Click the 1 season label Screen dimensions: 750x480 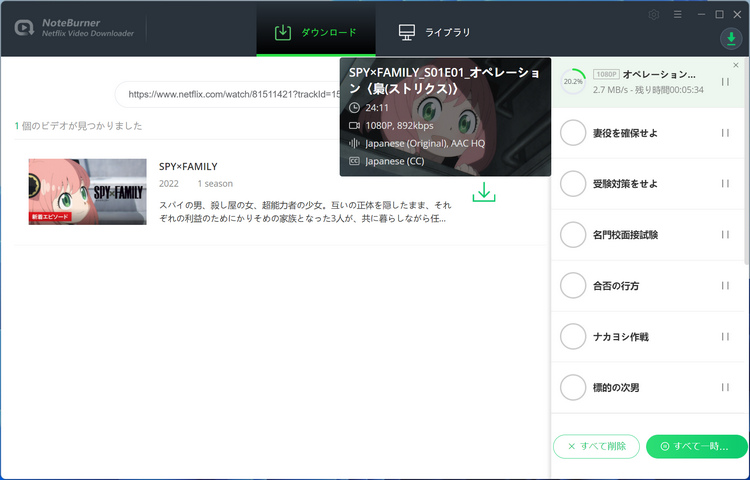[215, 184]
